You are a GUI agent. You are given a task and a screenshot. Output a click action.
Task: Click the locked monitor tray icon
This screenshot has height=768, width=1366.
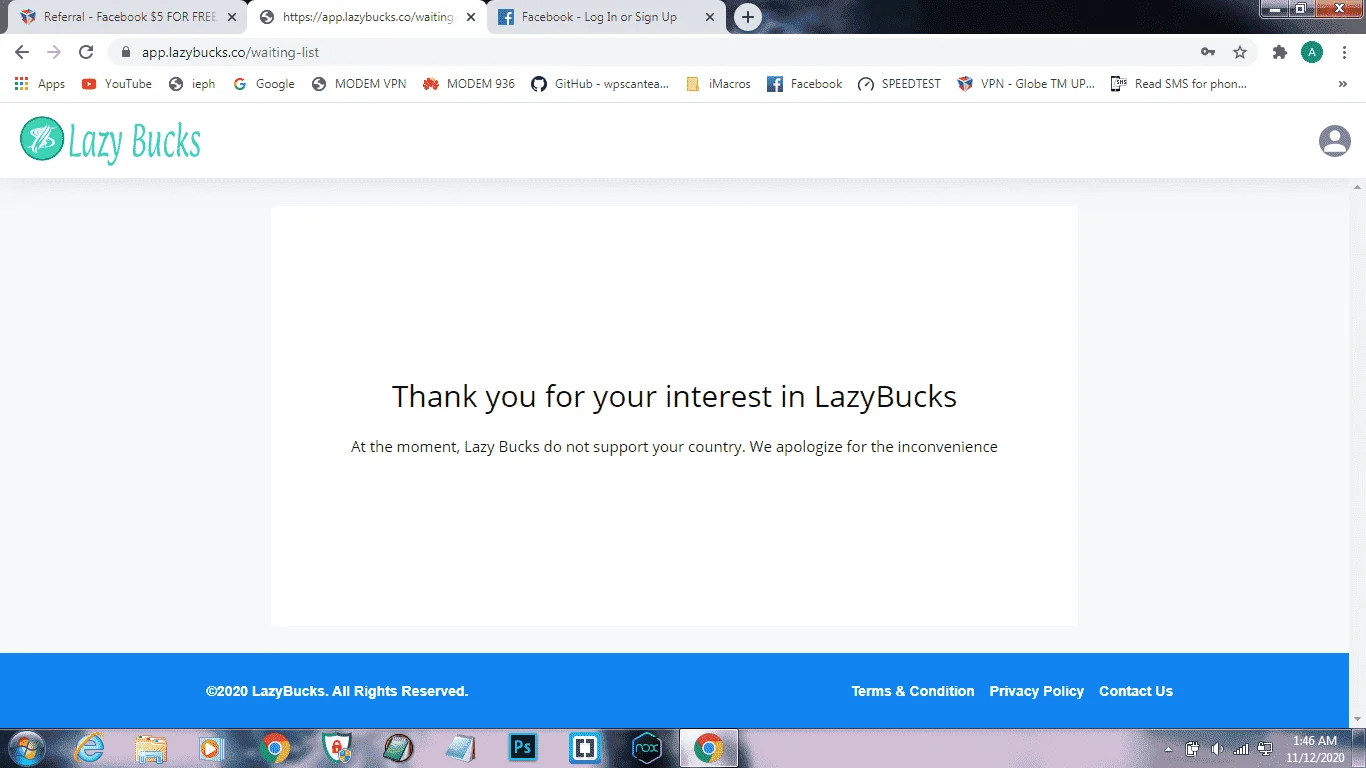1265,748
